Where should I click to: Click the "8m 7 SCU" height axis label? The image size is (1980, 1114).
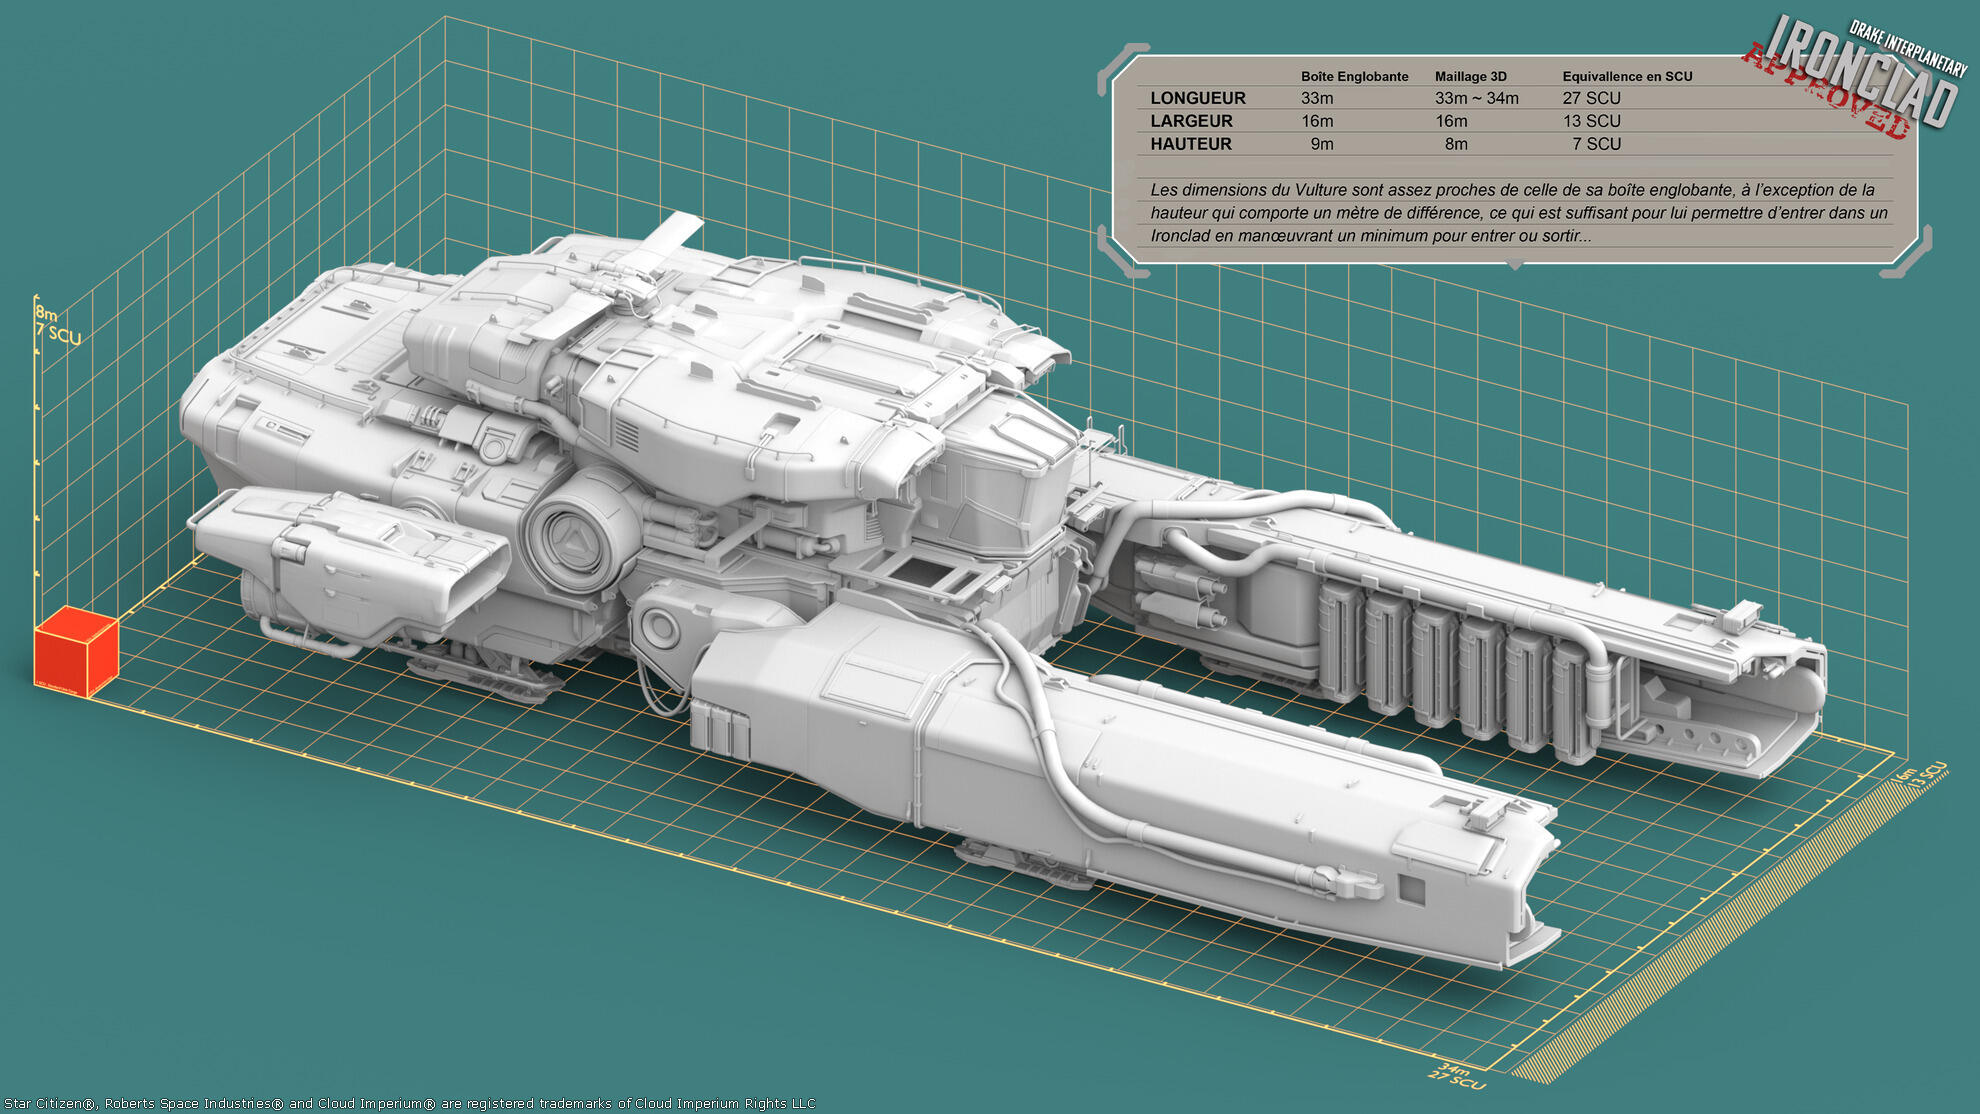[58, 325]
